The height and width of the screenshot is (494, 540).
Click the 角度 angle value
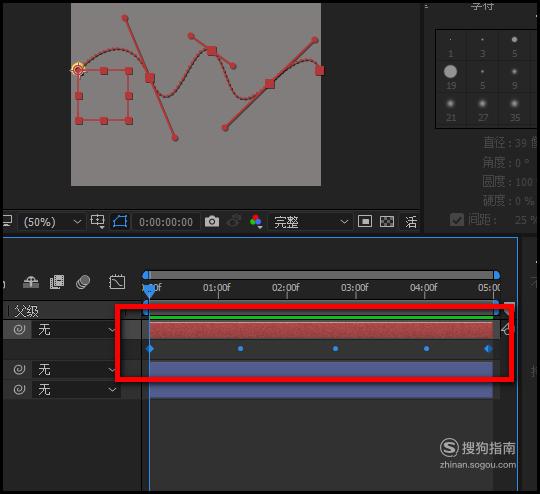[522, 163]
